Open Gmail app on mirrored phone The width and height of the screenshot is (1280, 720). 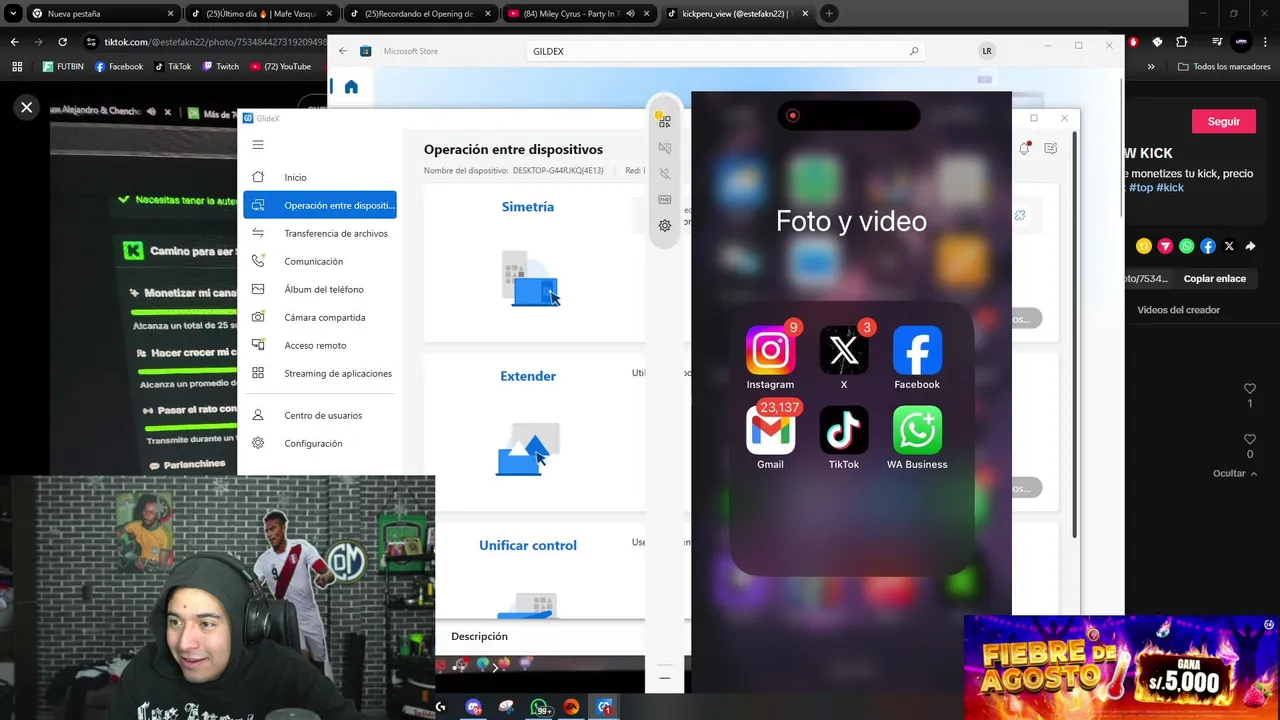tap(770, 430)
